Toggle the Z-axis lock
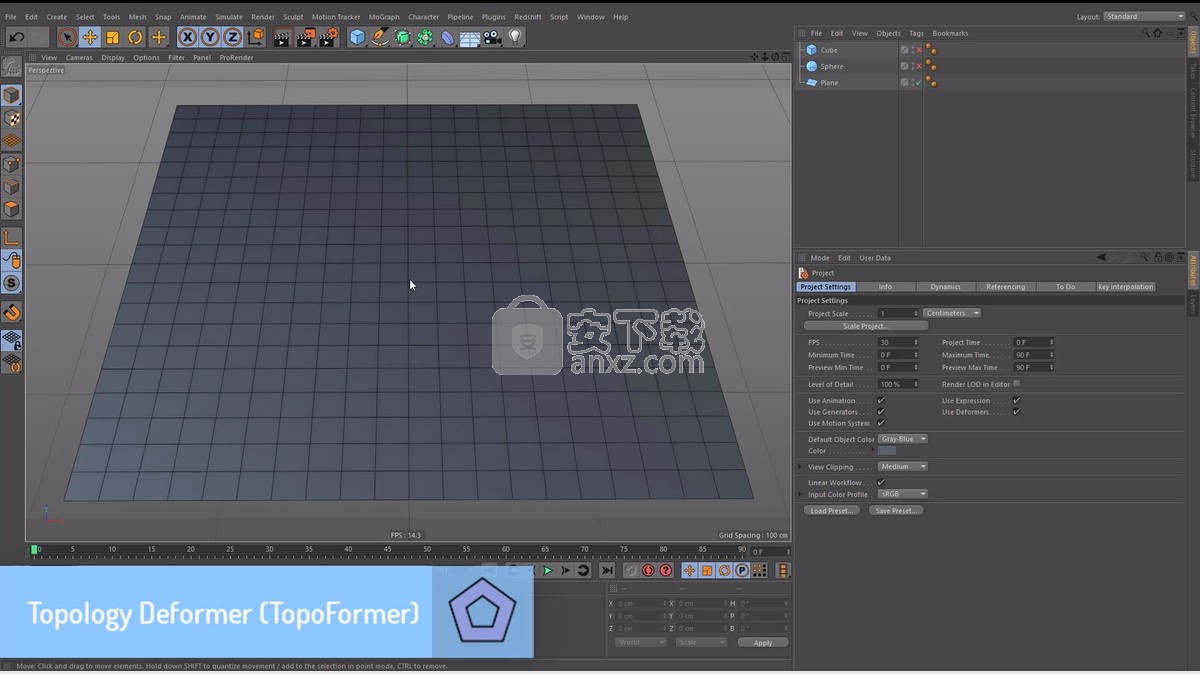 [232, 37]
